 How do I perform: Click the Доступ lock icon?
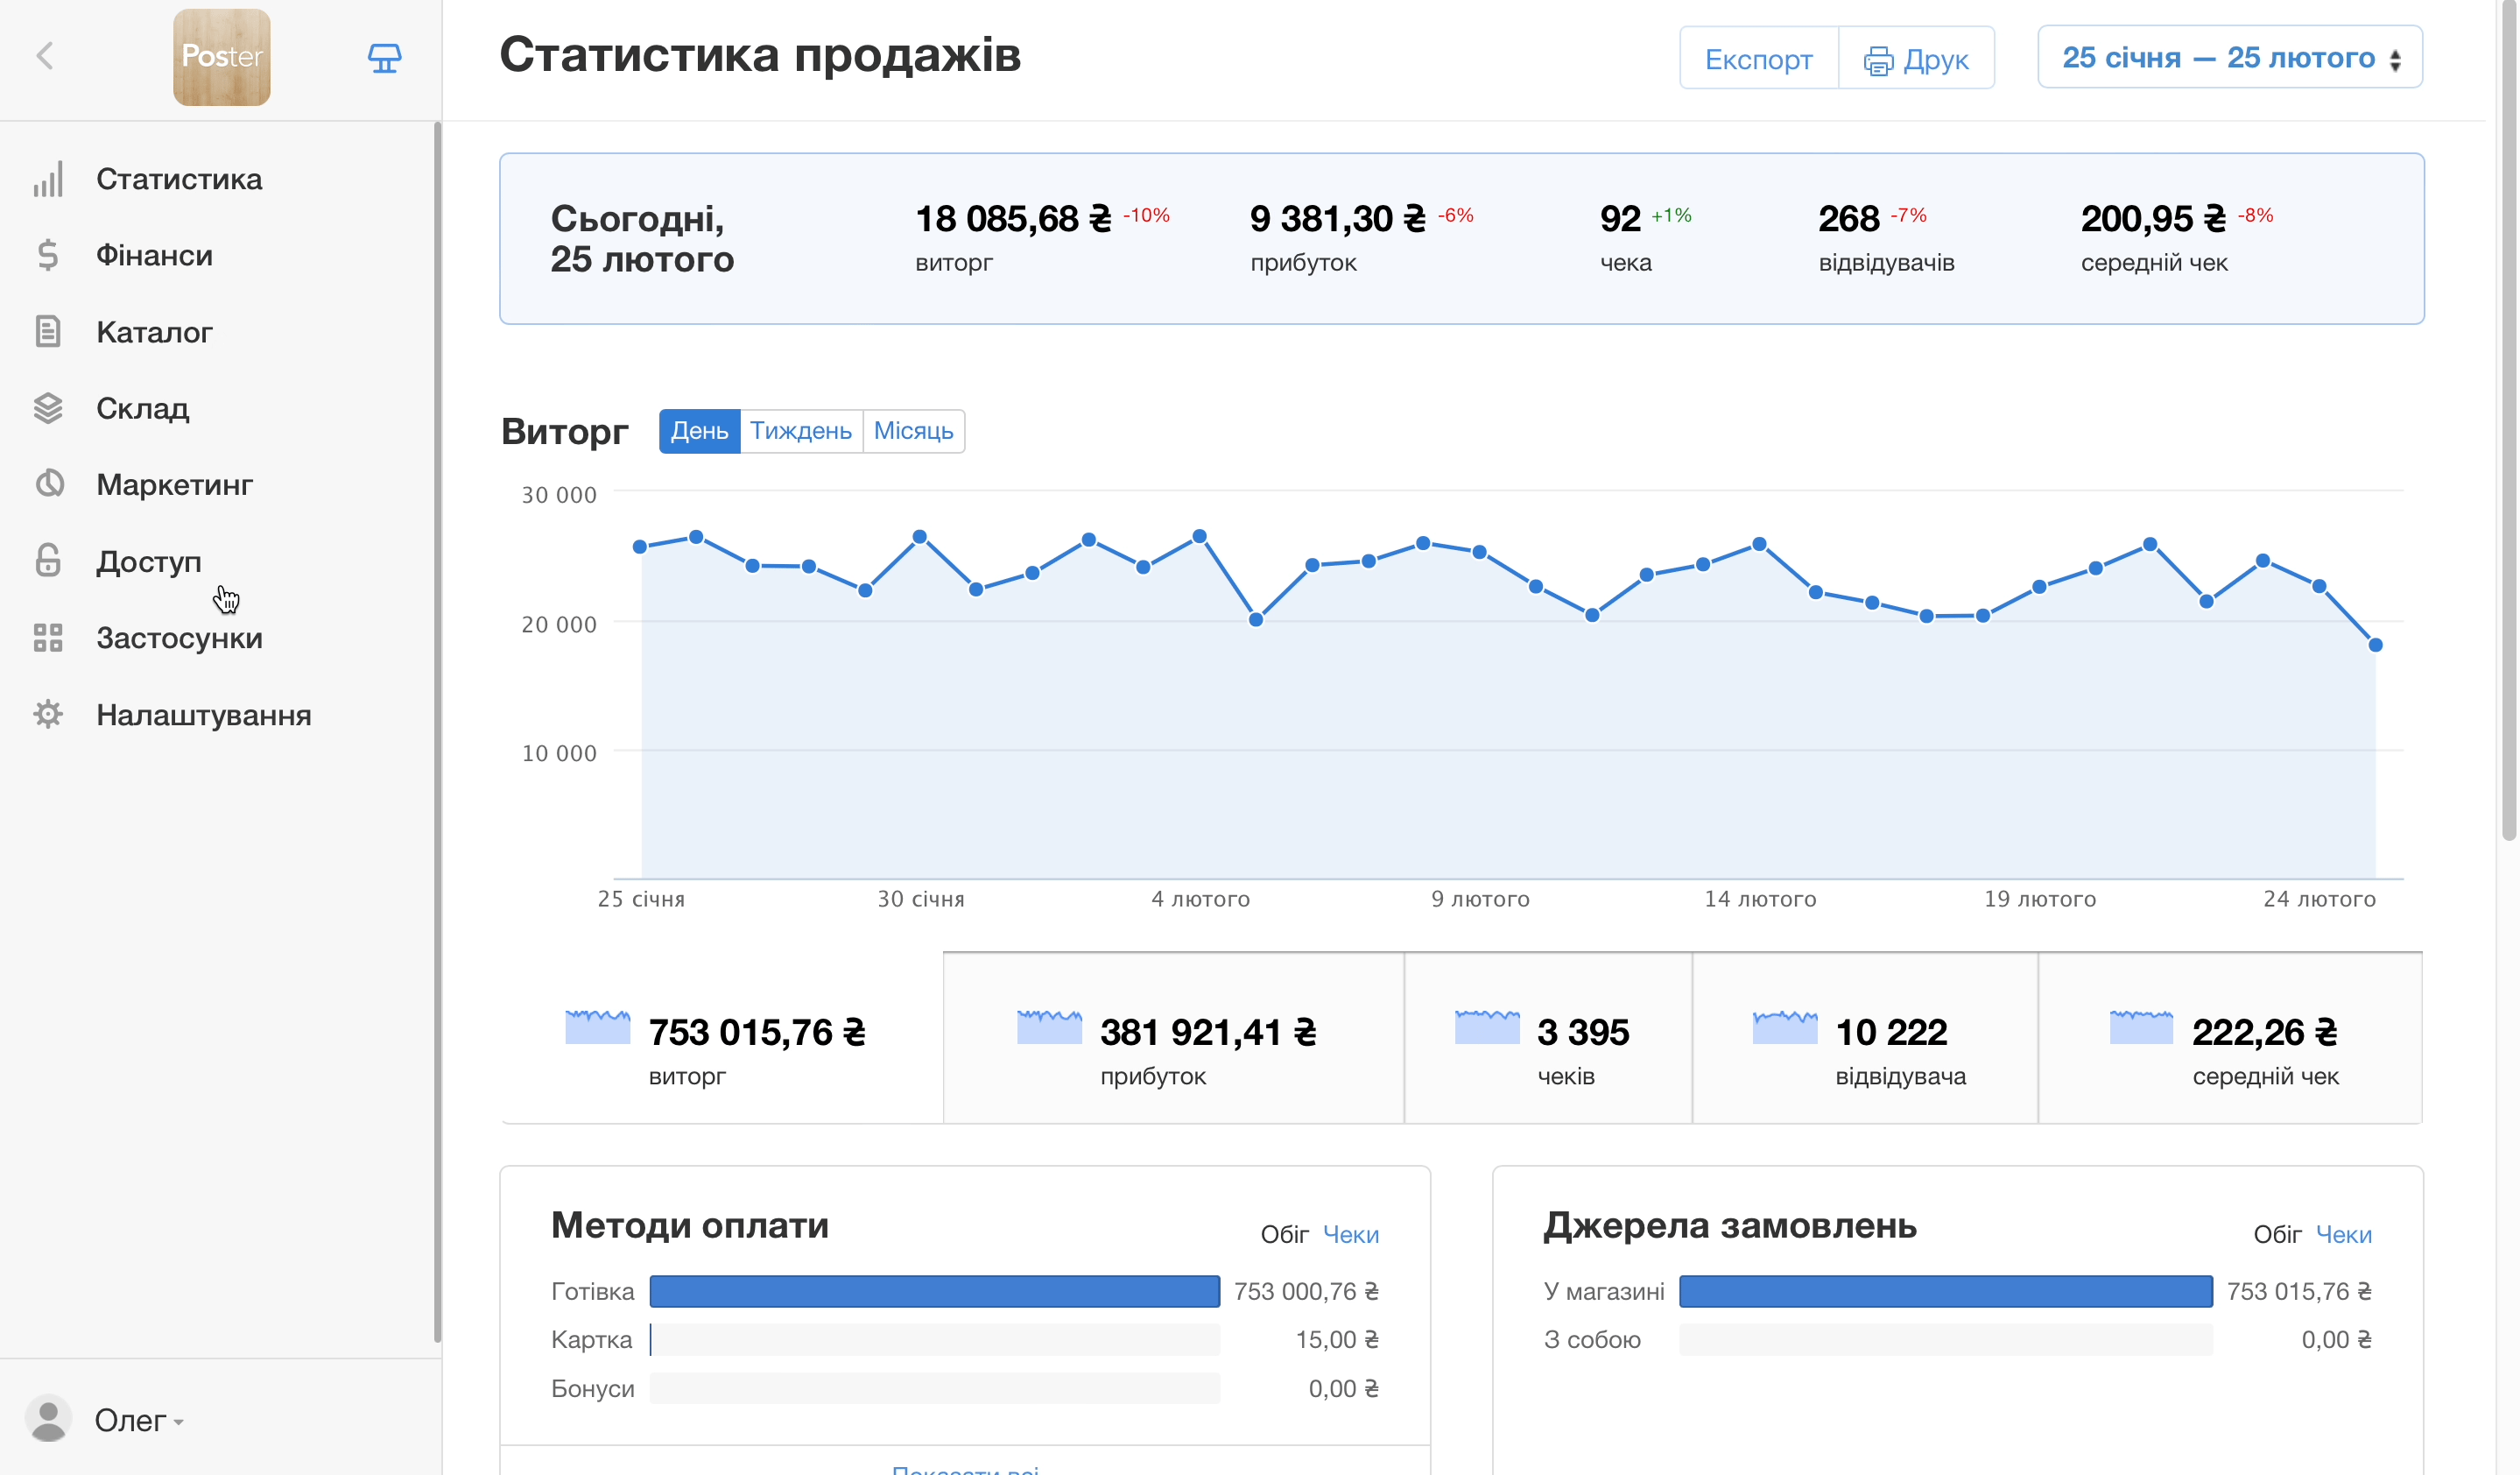48,561
